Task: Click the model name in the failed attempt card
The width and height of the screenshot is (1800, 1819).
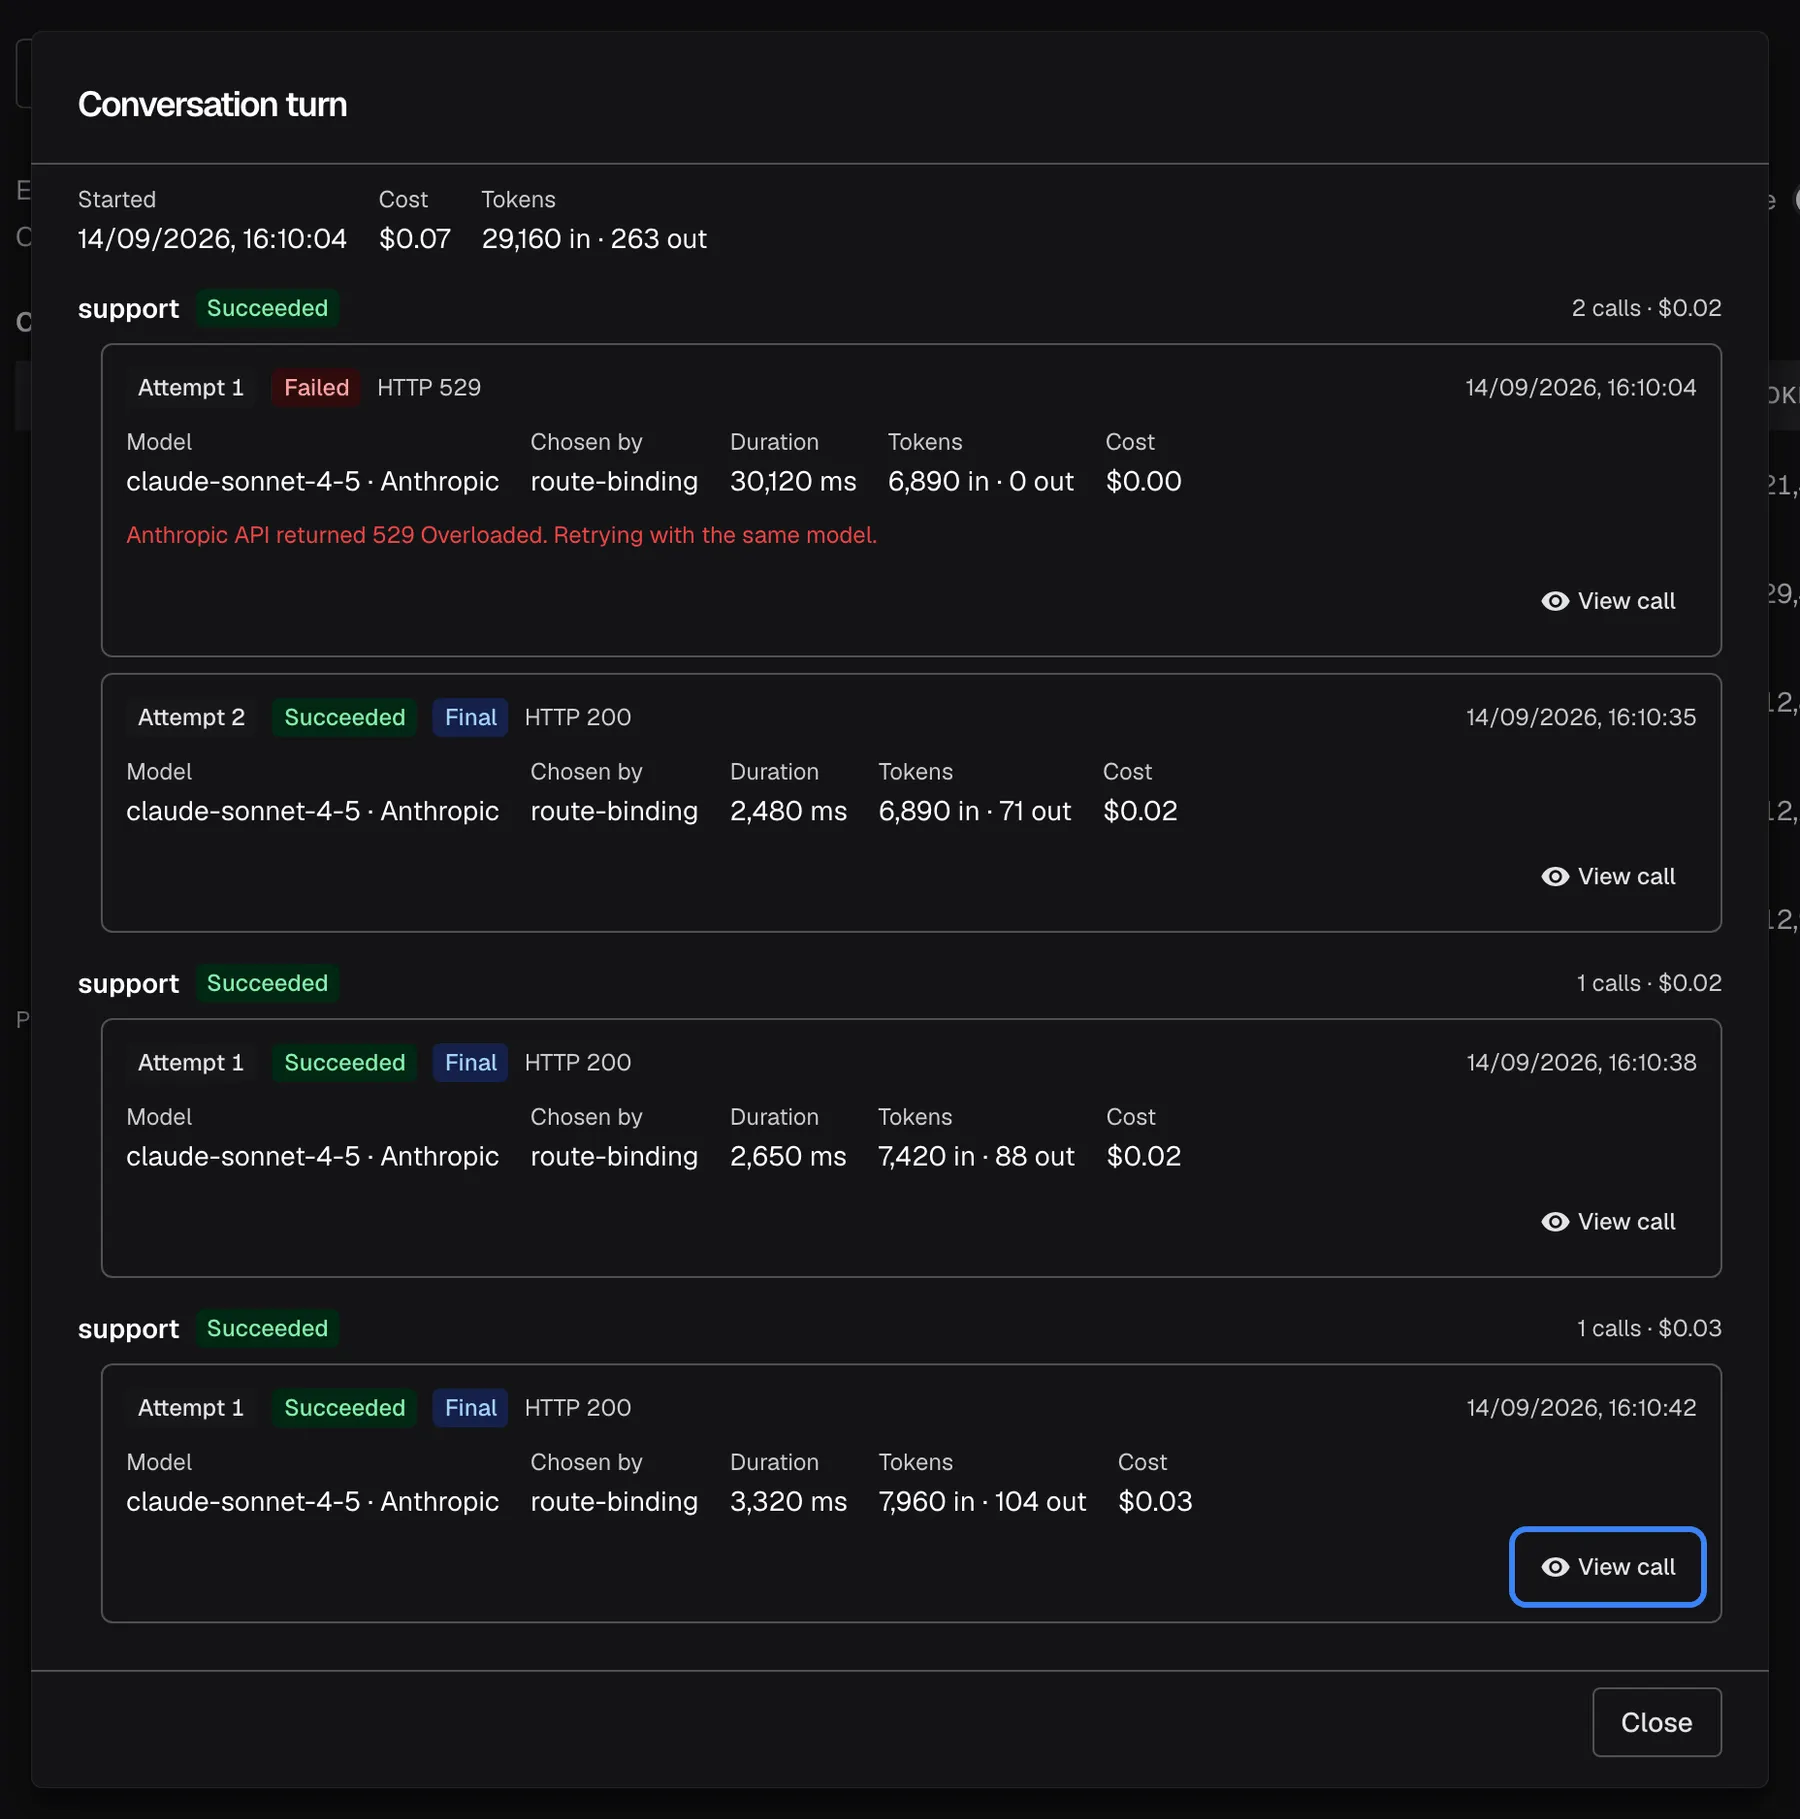Action: click(312, 481)
